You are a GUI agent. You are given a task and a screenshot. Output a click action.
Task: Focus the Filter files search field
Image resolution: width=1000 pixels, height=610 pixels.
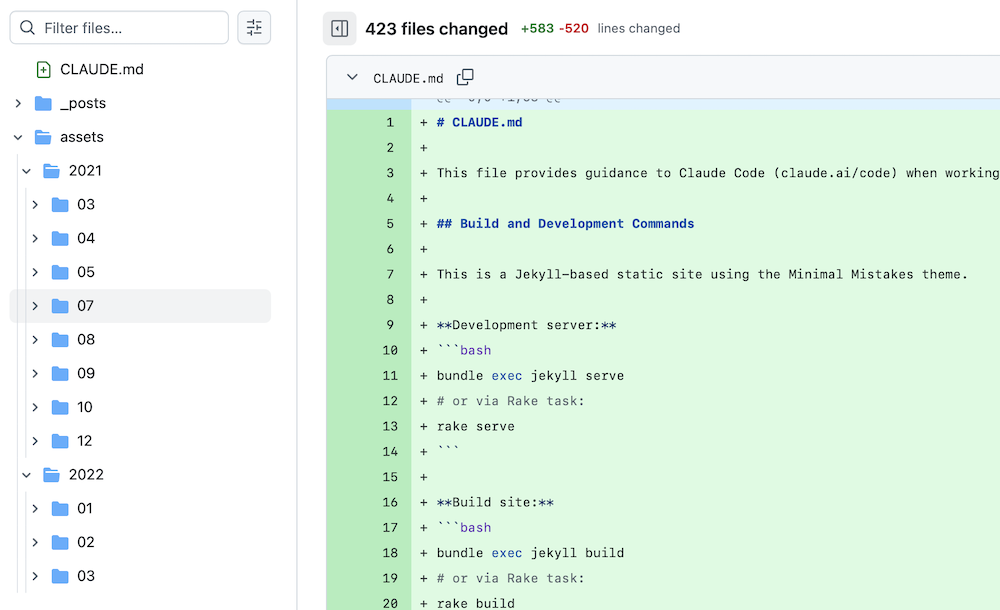point(119,27)
